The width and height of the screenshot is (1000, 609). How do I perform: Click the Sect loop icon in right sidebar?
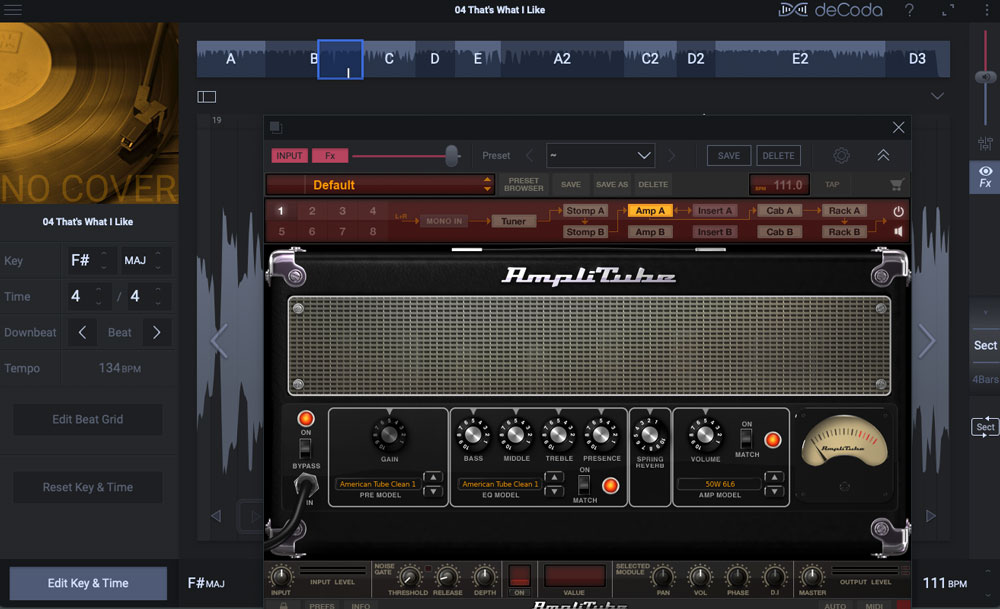985,427
